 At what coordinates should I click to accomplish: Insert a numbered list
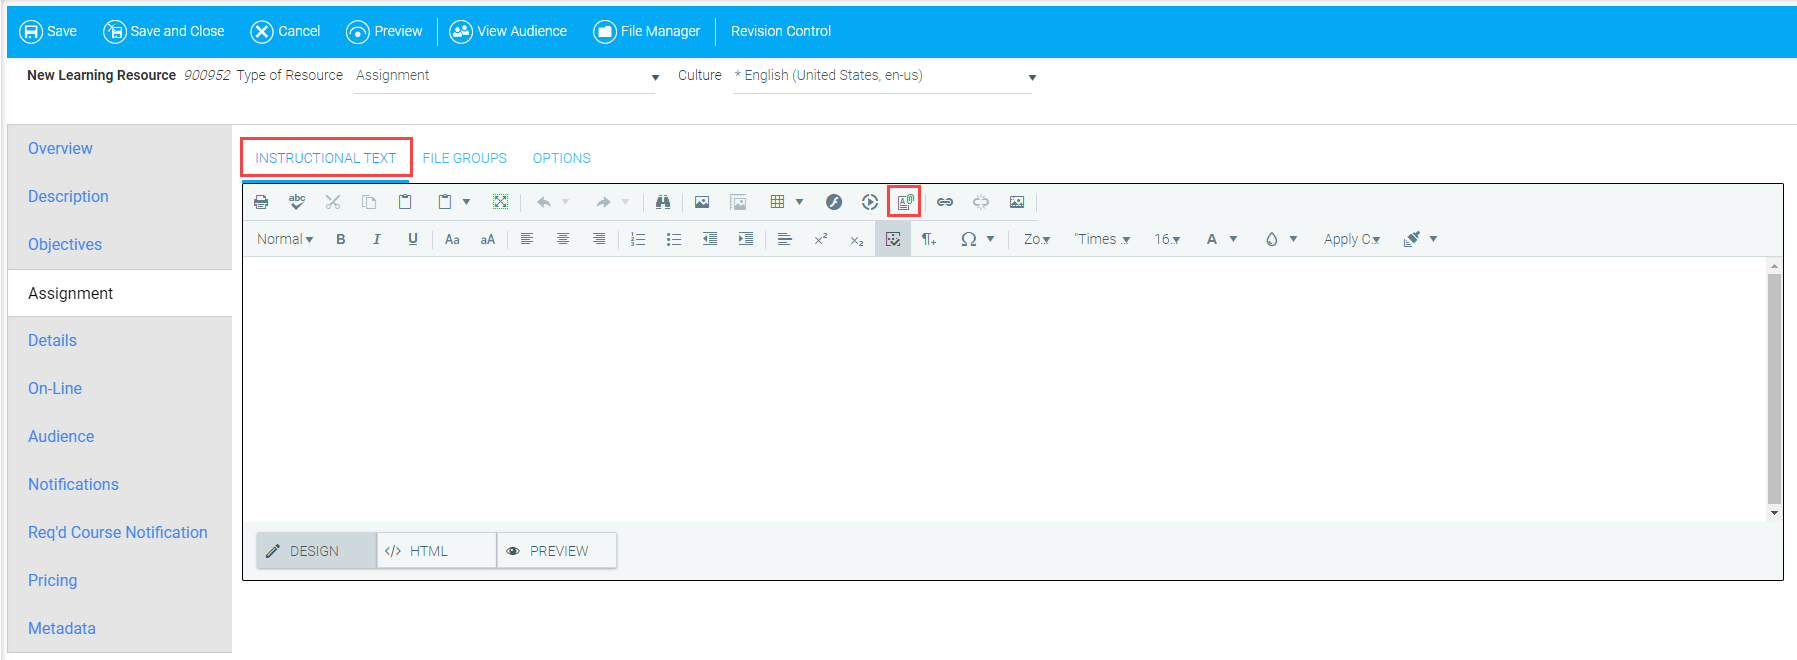(x=638, y=239)
